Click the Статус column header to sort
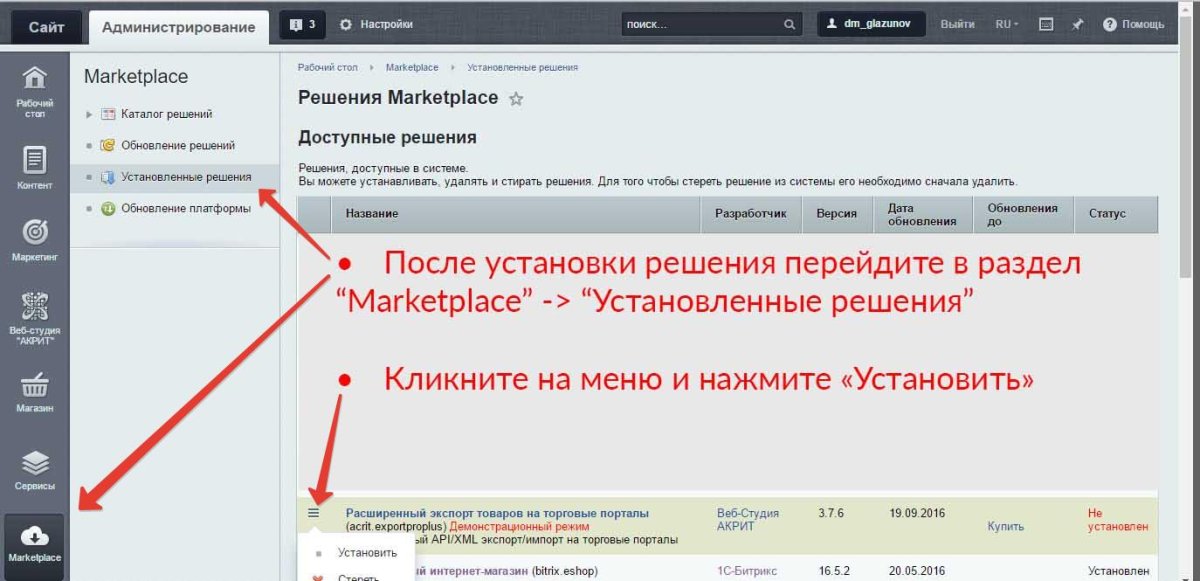The height and width of the screenshot is (581, 1200). 1110,214
